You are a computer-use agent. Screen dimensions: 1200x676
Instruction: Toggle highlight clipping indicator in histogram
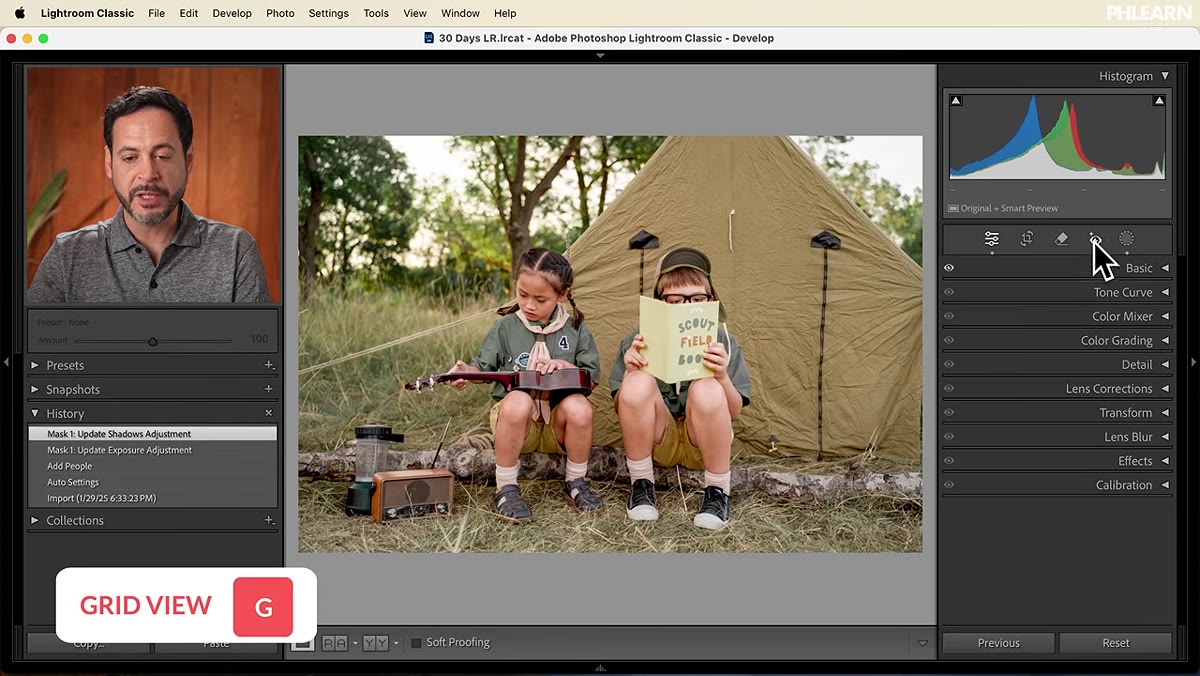click(1159, 101)
